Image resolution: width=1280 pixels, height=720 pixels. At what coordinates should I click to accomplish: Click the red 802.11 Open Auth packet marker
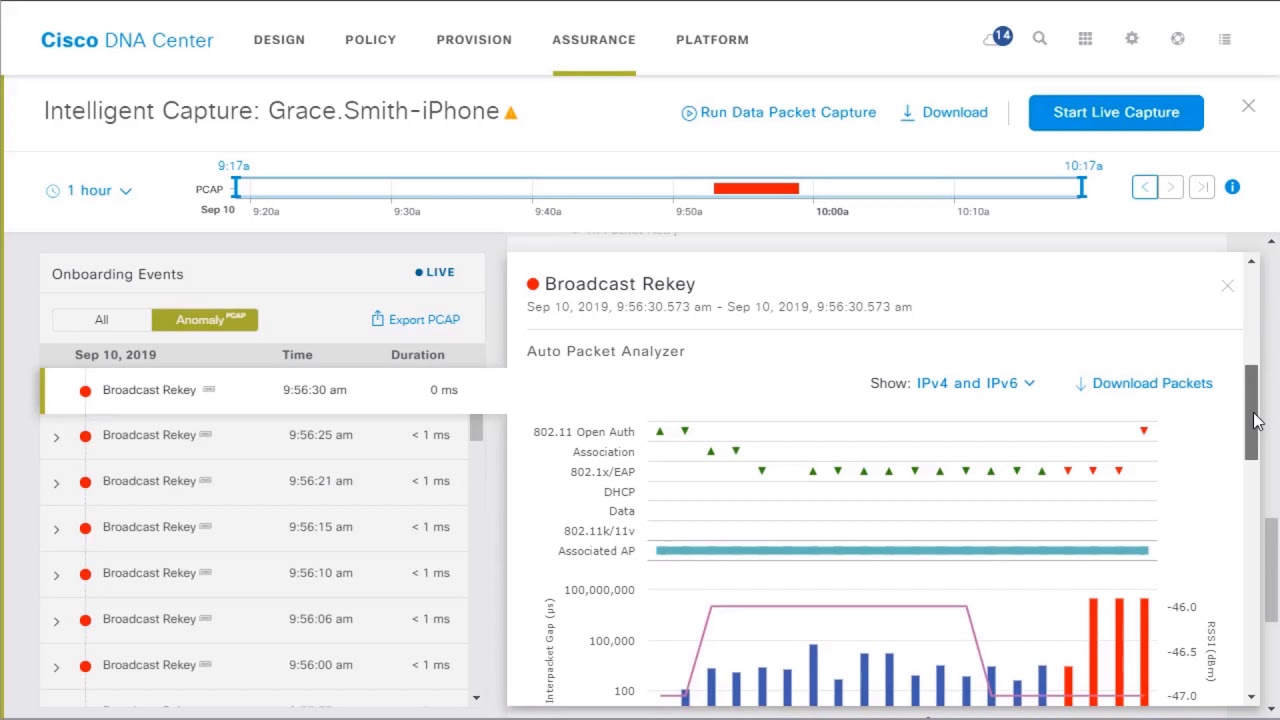coord(1144,431)
